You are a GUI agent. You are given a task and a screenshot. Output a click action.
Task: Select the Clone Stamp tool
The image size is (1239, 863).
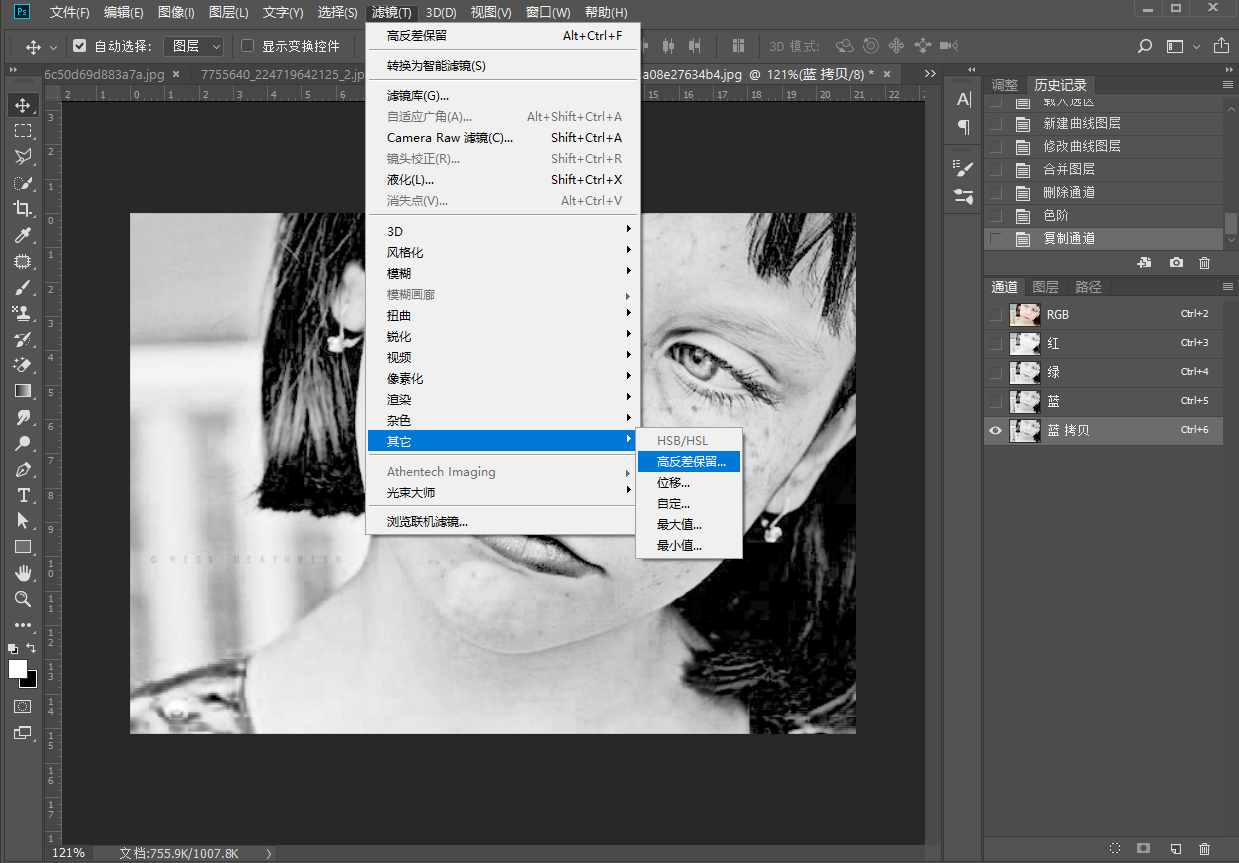(x=23, y=313)
